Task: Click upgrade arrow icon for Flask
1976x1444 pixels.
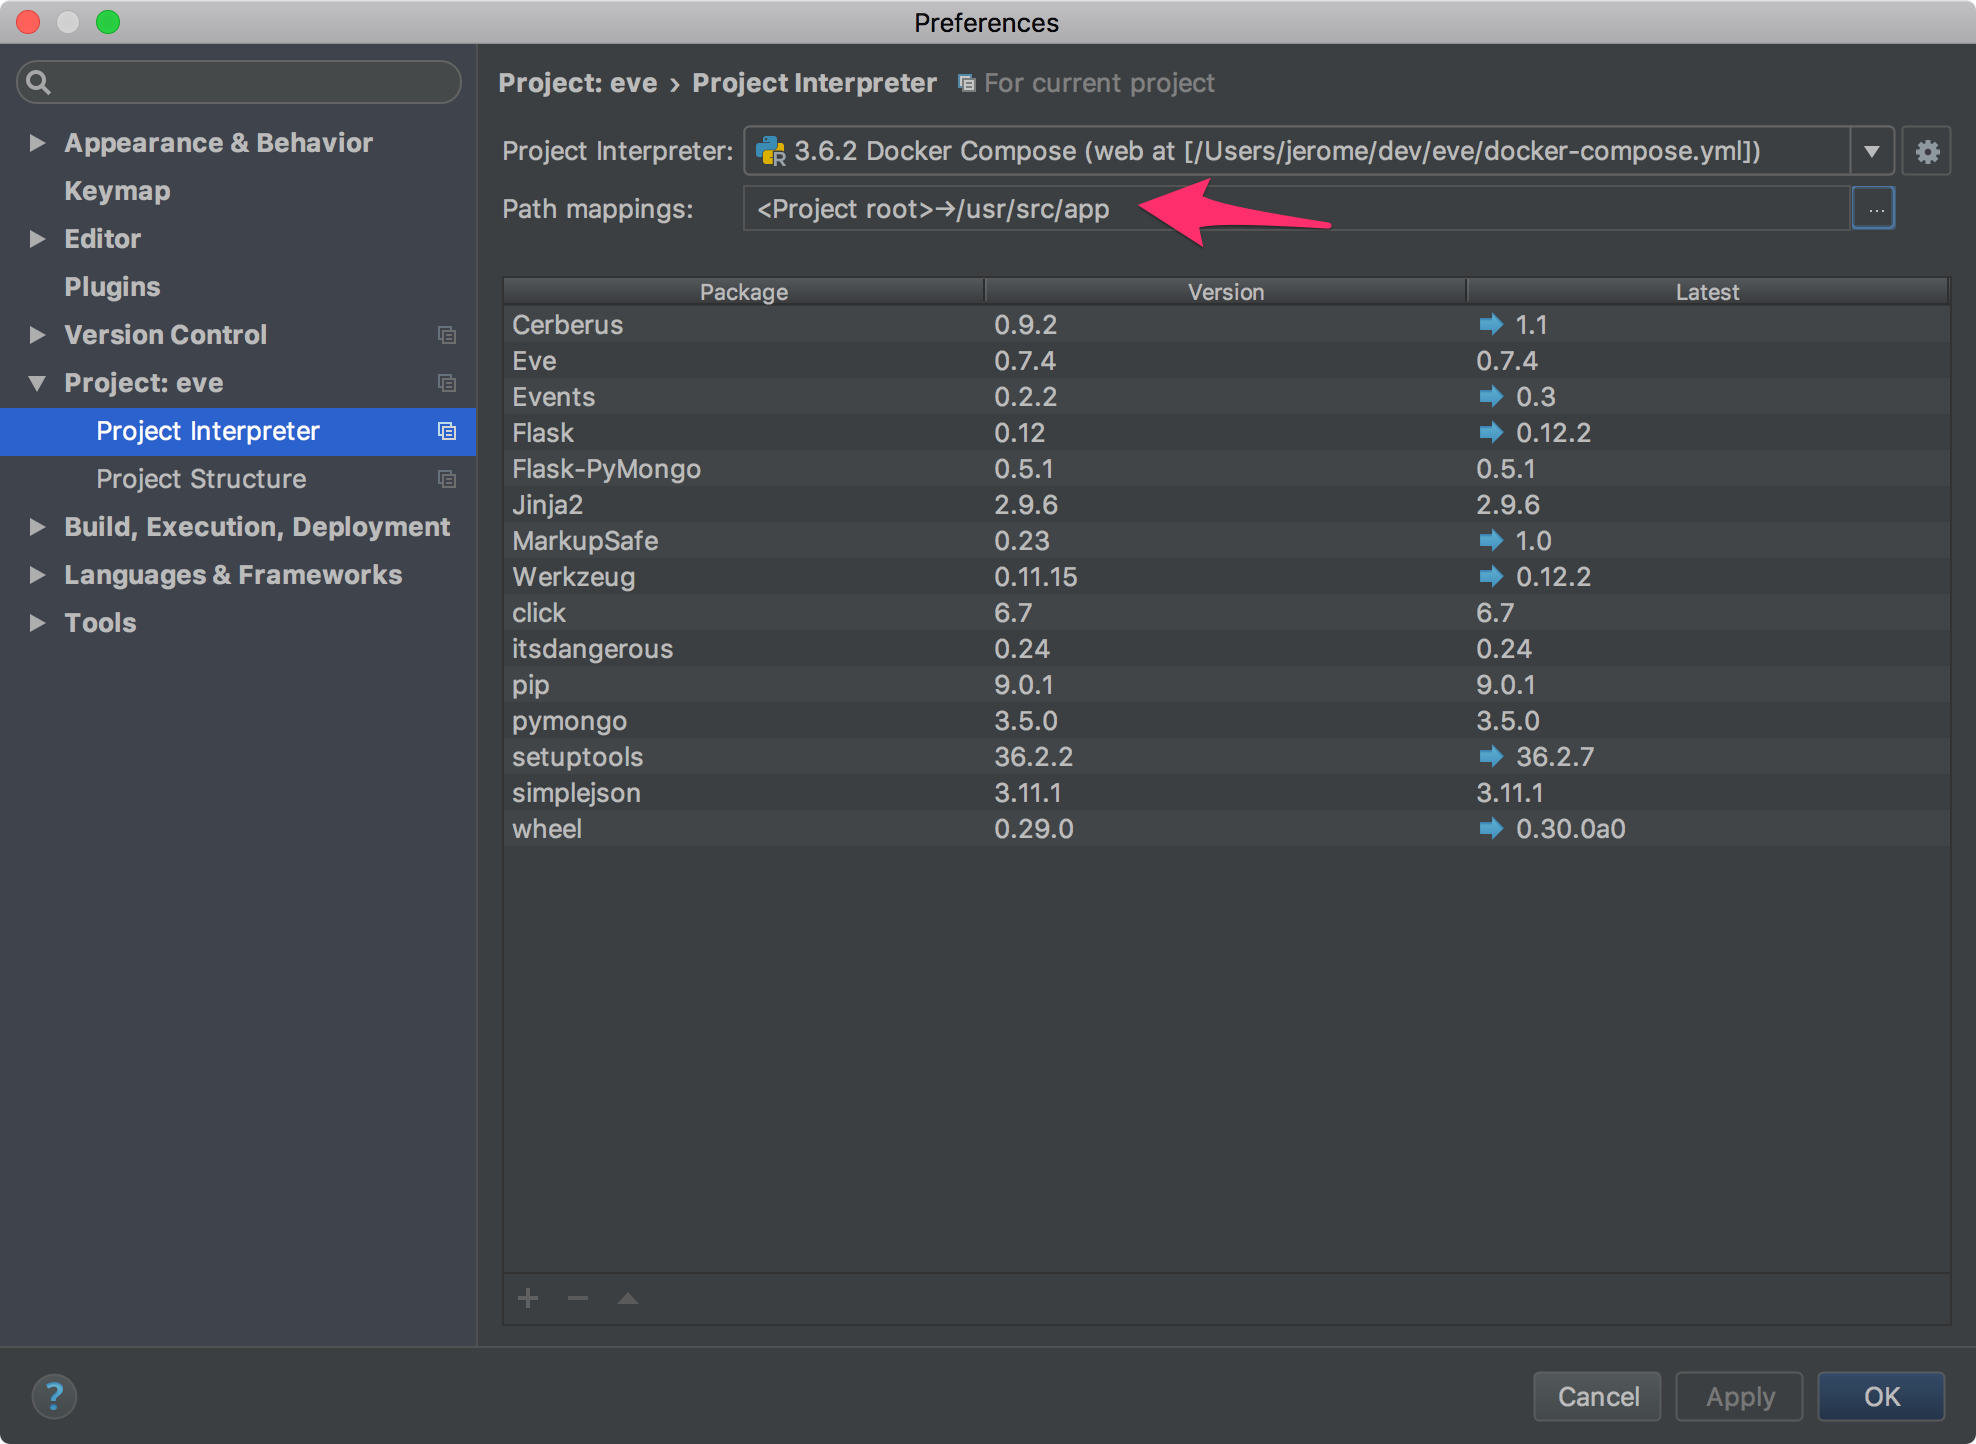Action: (1491, 432)
